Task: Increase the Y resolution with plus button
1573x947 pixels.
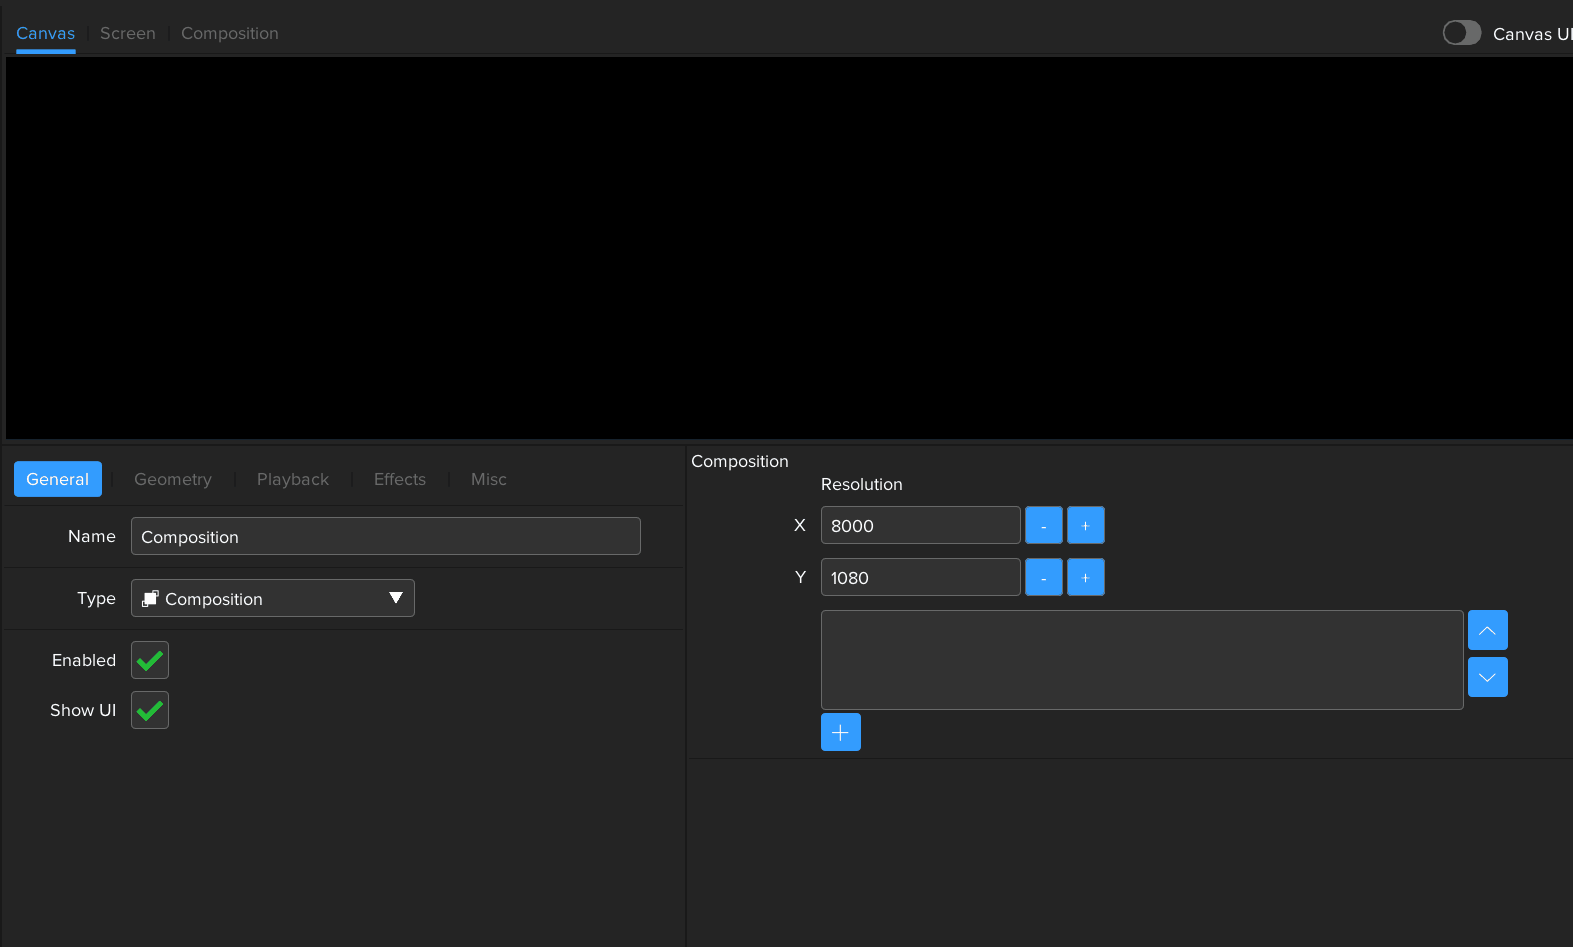Action: point(1085,577)
